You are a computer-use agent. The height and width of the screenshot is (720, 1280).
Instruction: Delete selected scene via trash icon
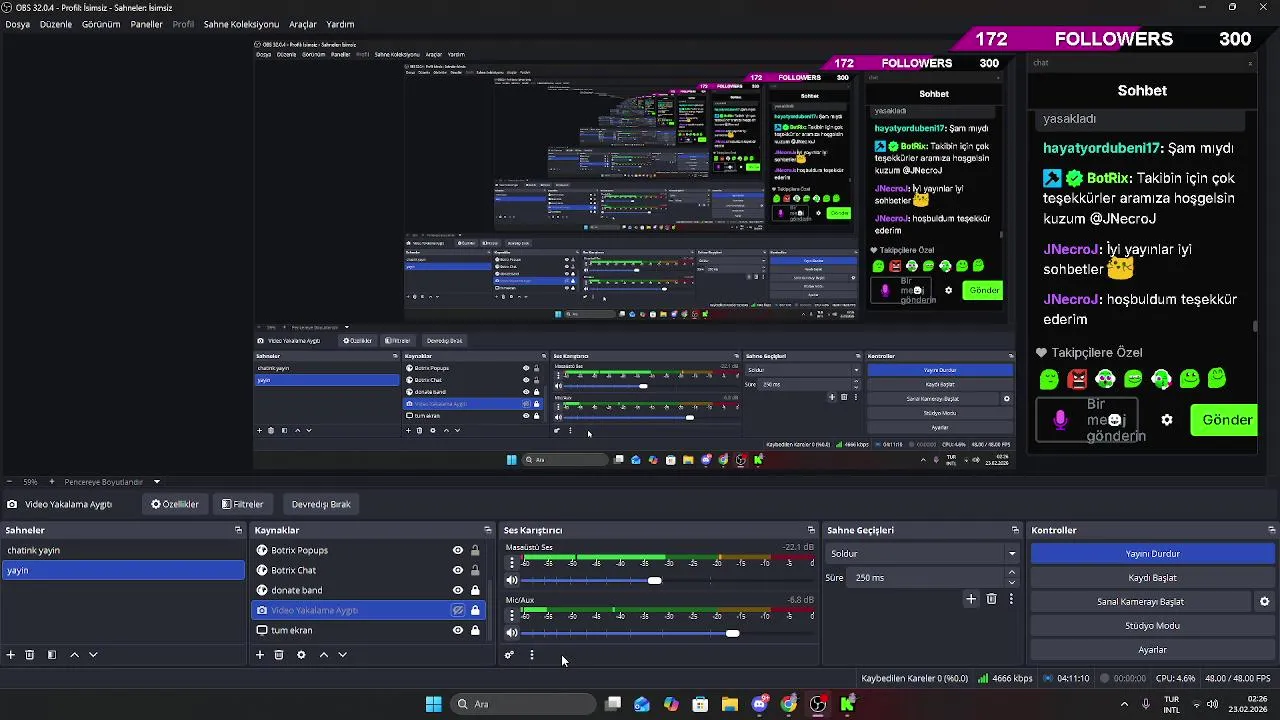(30, 655)
